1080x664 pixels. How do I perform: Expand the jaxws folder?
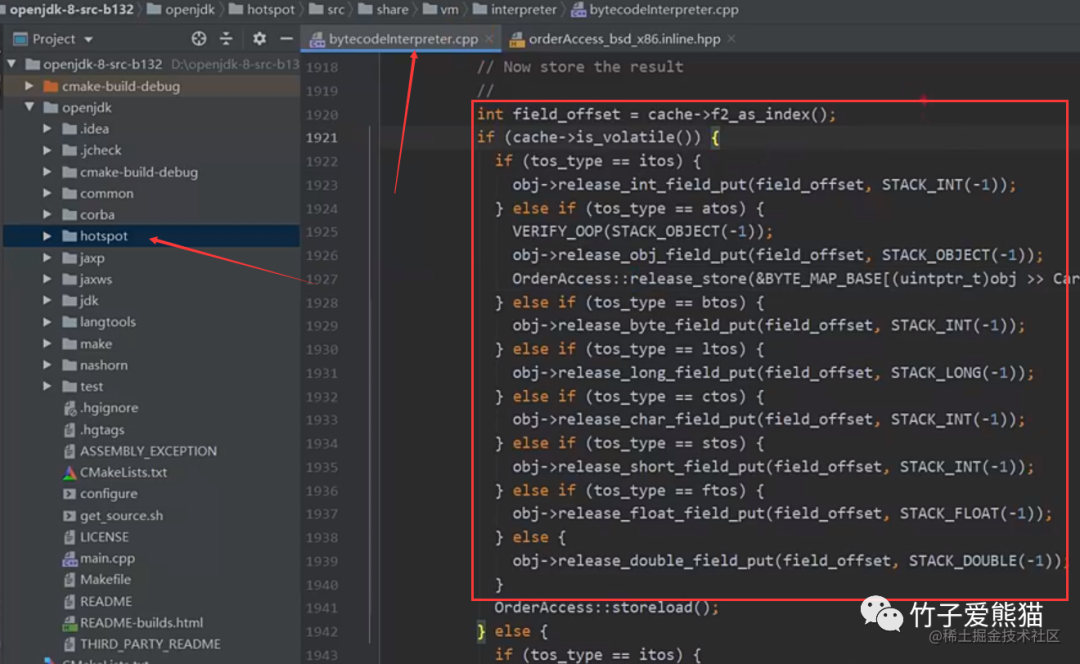(47, 280)
